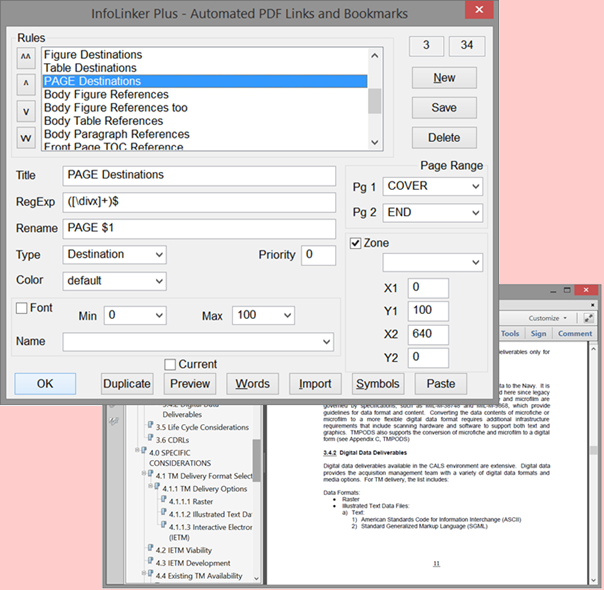The width and height of the screenshot is (604, 590).
Task: Check the Current checkbox
Action: [170, 364]
